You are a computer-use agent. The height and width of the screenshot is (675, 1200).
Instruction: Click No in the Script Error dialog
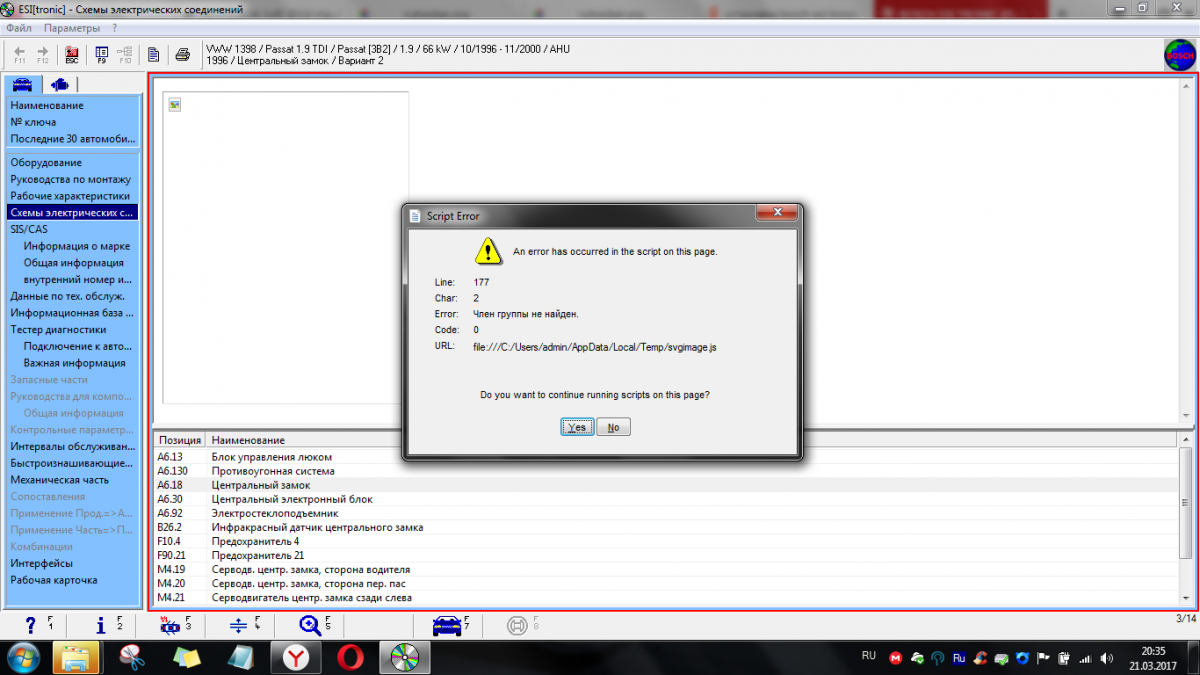(613, 427)
